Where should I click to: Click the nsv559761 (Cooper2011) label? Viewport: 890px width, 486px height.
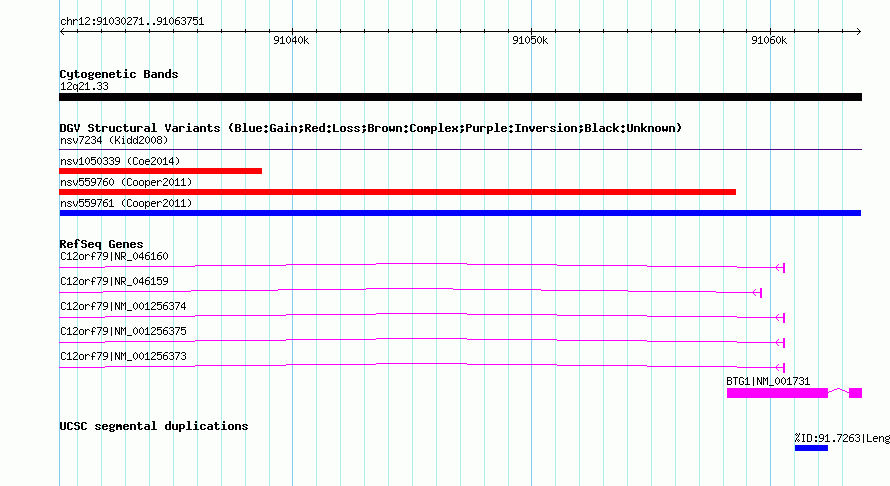tap(126, 203)
